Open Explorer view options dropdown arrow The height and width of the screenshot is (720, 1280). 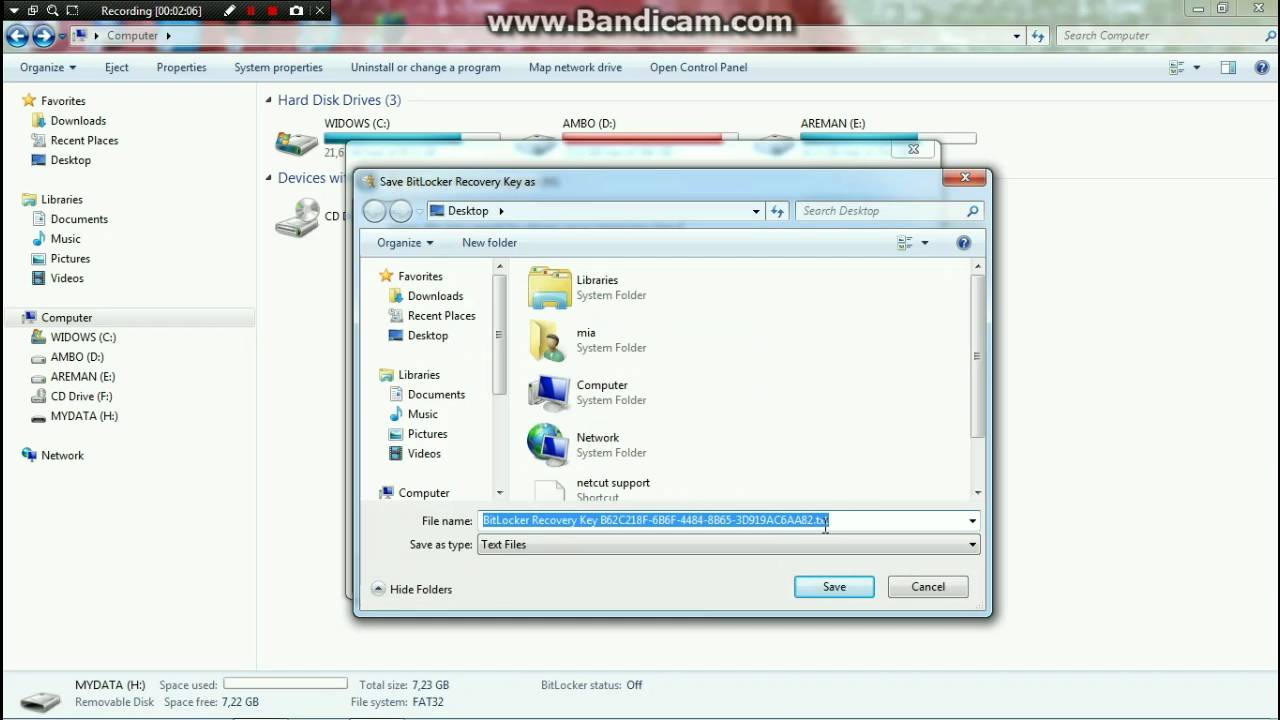click(x=1196, y=67)
